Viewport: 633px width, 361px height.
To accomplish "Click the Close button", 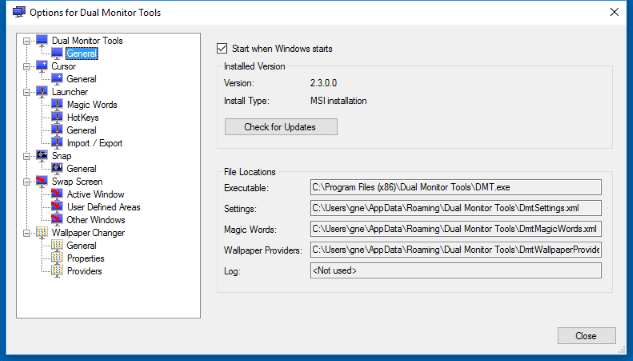I will pyautogui.click(x=587, y=336).
